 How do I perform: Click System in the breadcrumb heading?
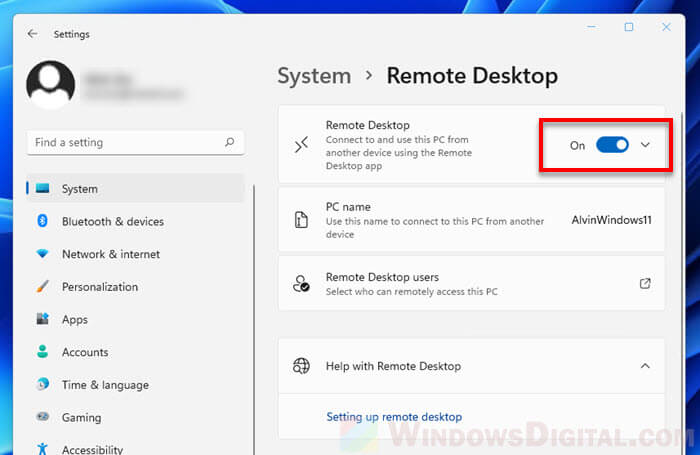click(x=314, y=76)
